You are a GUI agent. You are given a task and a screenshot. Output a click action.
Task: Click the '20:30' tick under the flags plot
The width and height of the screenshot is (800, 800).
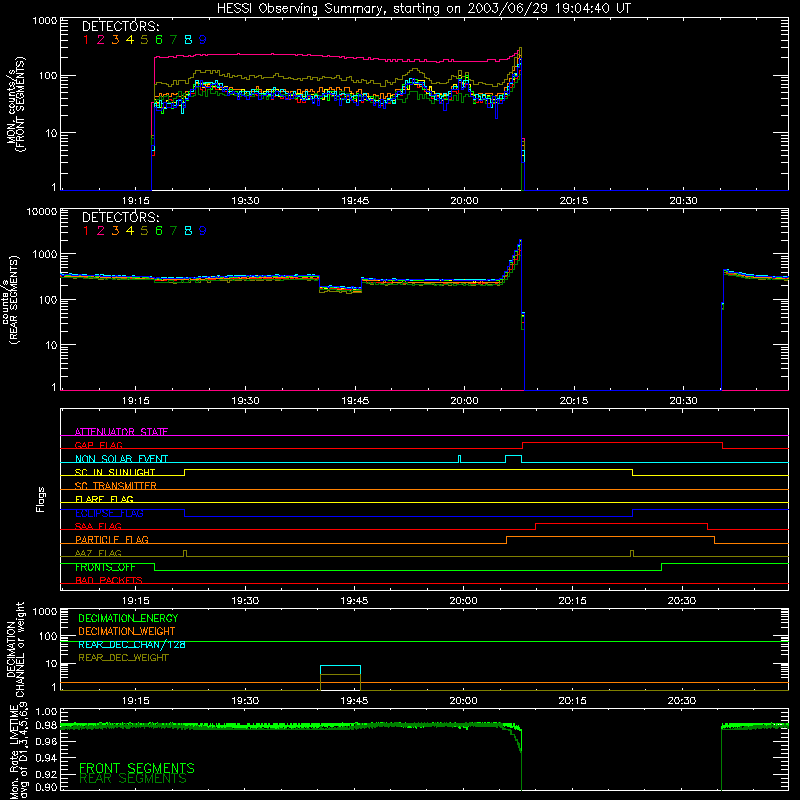(x=682, y=601)
